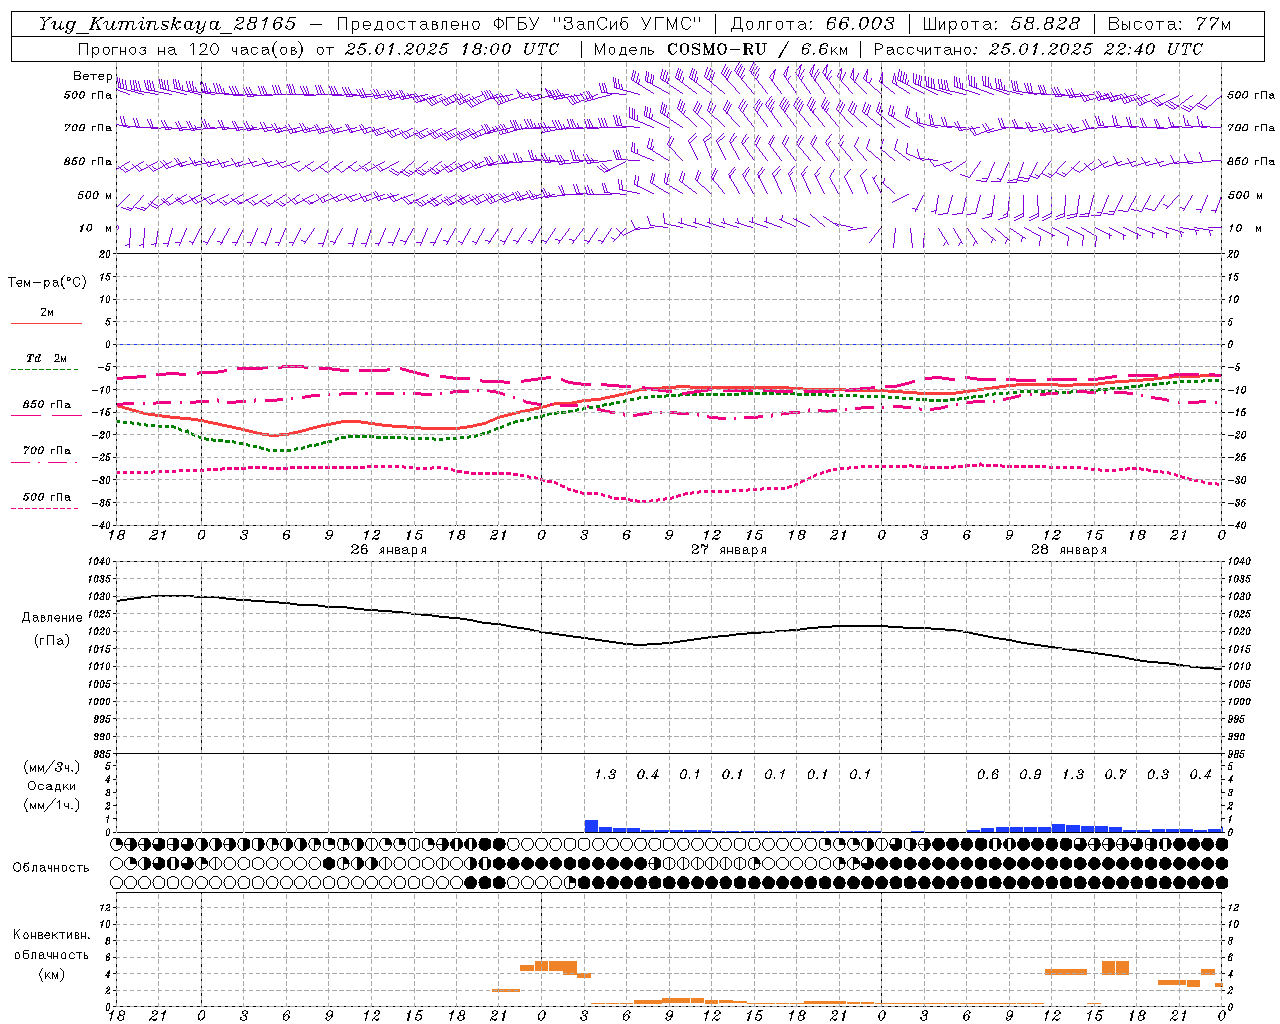This screenshot has height=1024, width=1280.
Task: Click the Модель COSMO-RU / 6.6км label
Action: tap(721, 49)
